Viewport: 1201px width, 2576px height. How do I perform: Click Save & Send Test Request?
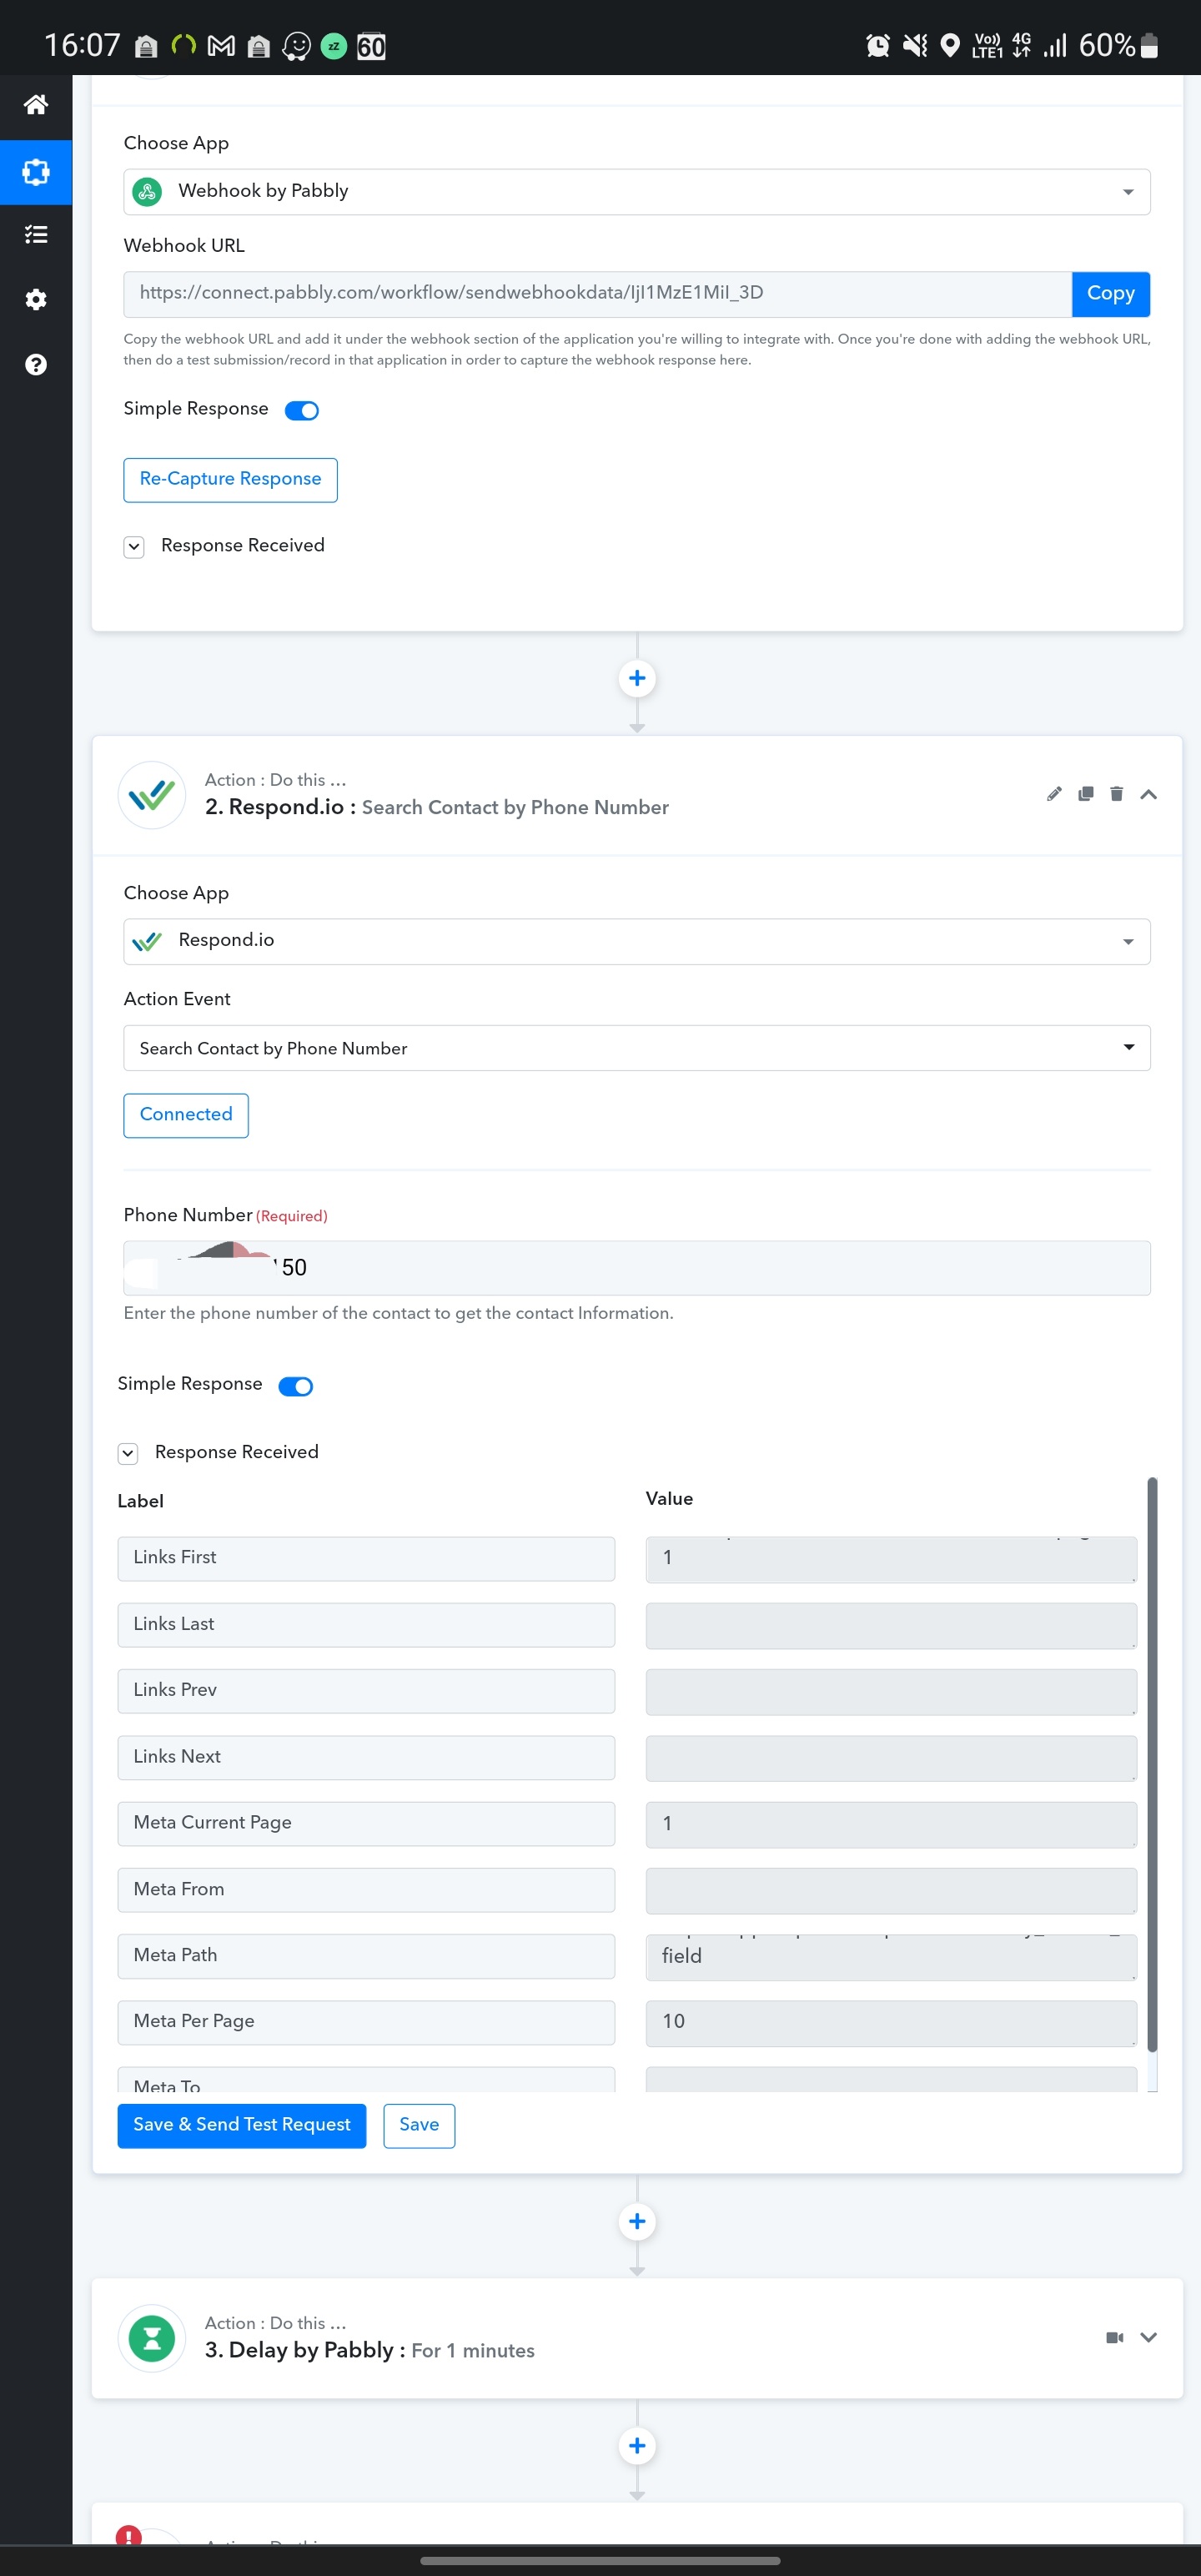click(x=242, y=2125)
